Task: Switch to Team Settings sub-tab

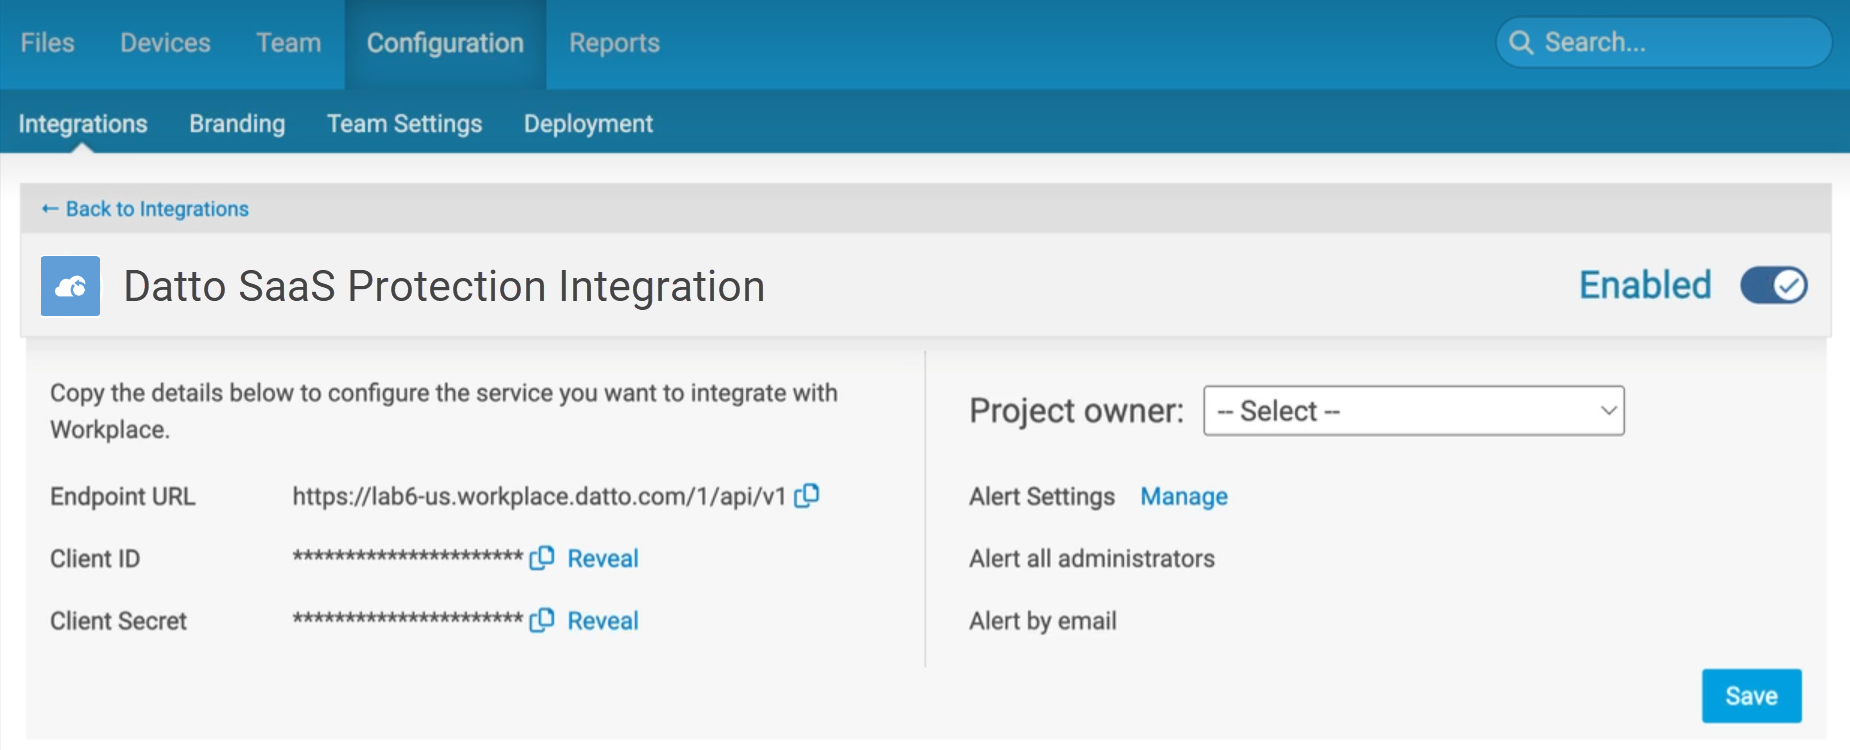Action: [x=404, y=124]
